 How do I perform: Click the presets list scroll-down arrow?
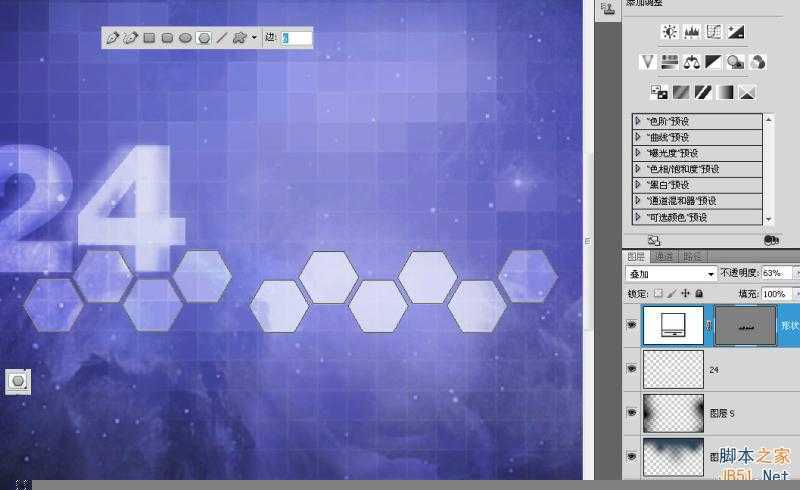pos(769,219)
